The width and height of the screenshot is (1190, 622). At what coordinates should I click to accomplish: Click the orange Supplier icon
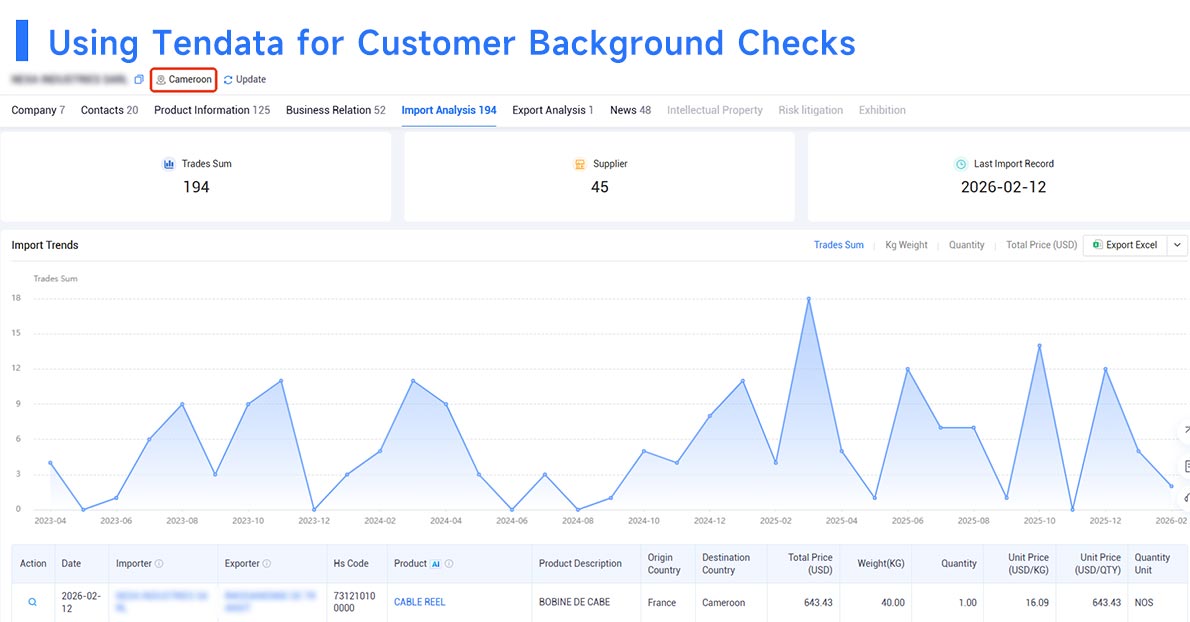tap(580, 164)
